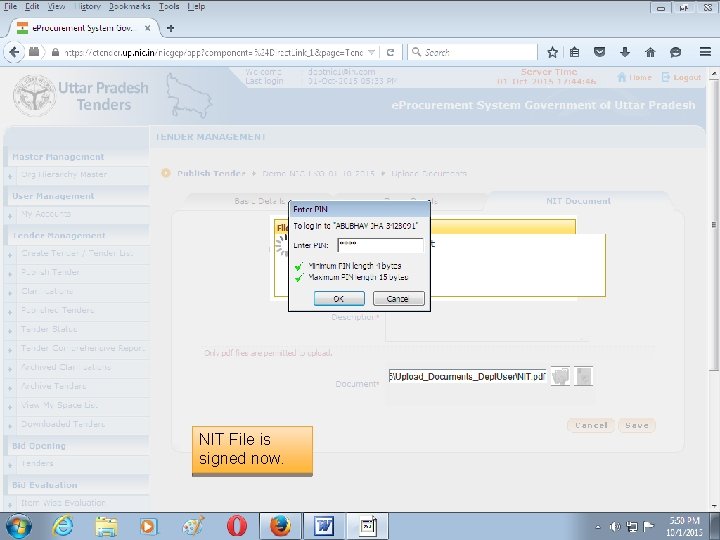Open the Pocket icon
720x540 pixels.
[x=599, y=52]
